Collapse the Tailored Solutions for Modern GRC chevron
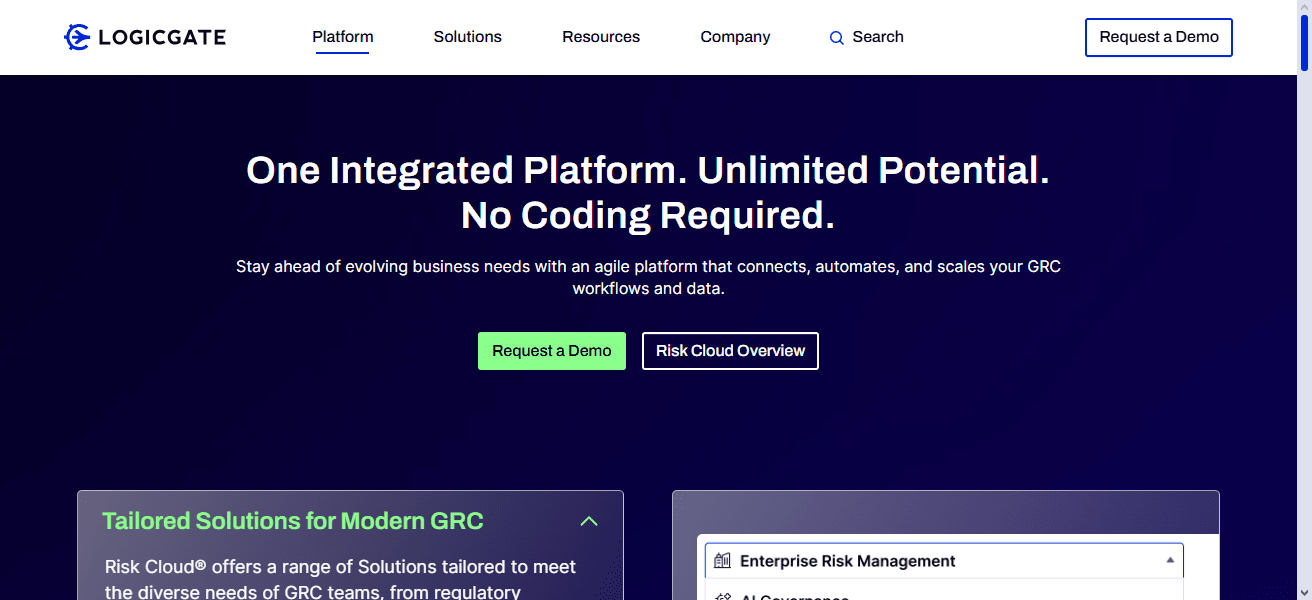The image size is (1312, 600). tap(589, 521)
